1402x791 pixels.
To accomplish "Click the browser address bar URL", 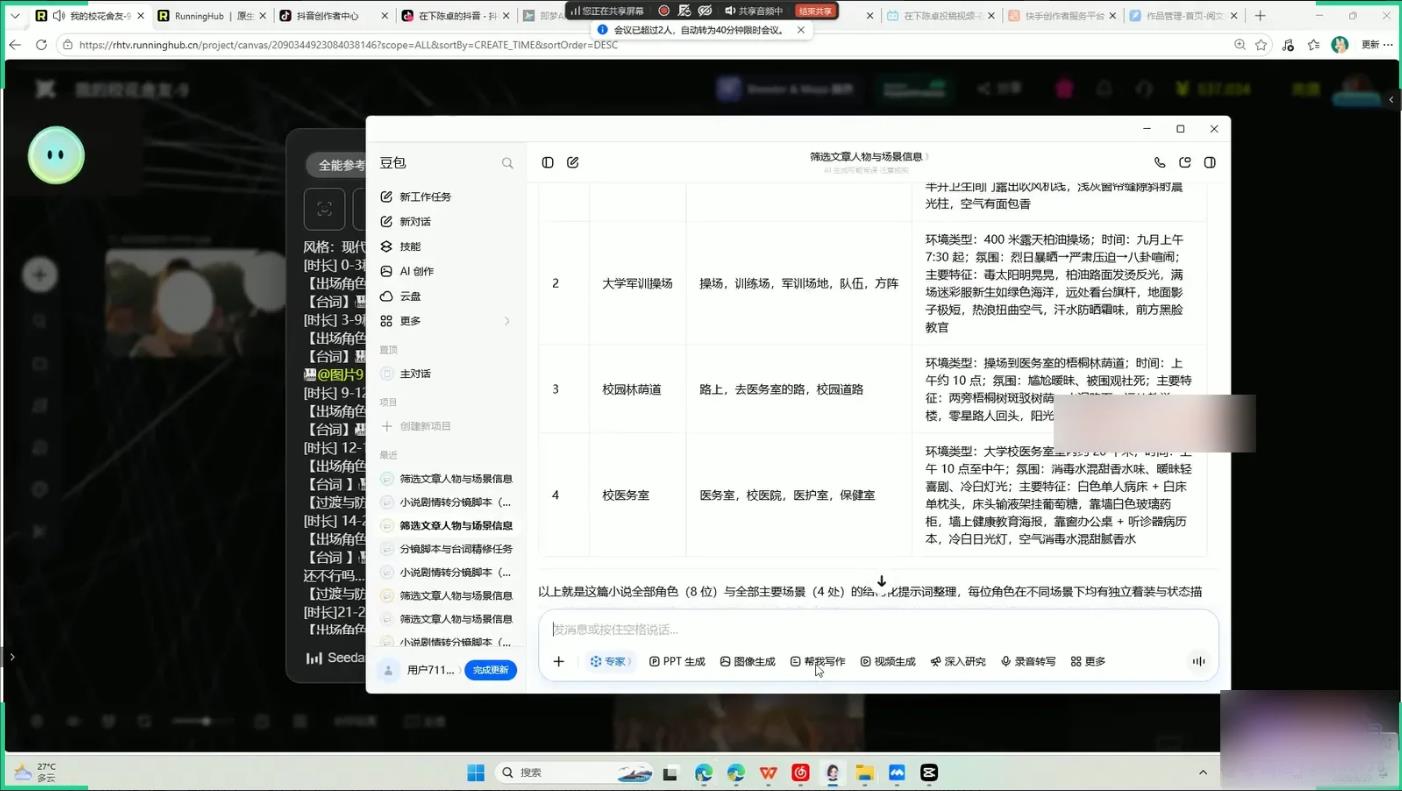I will tap(348, 45).
